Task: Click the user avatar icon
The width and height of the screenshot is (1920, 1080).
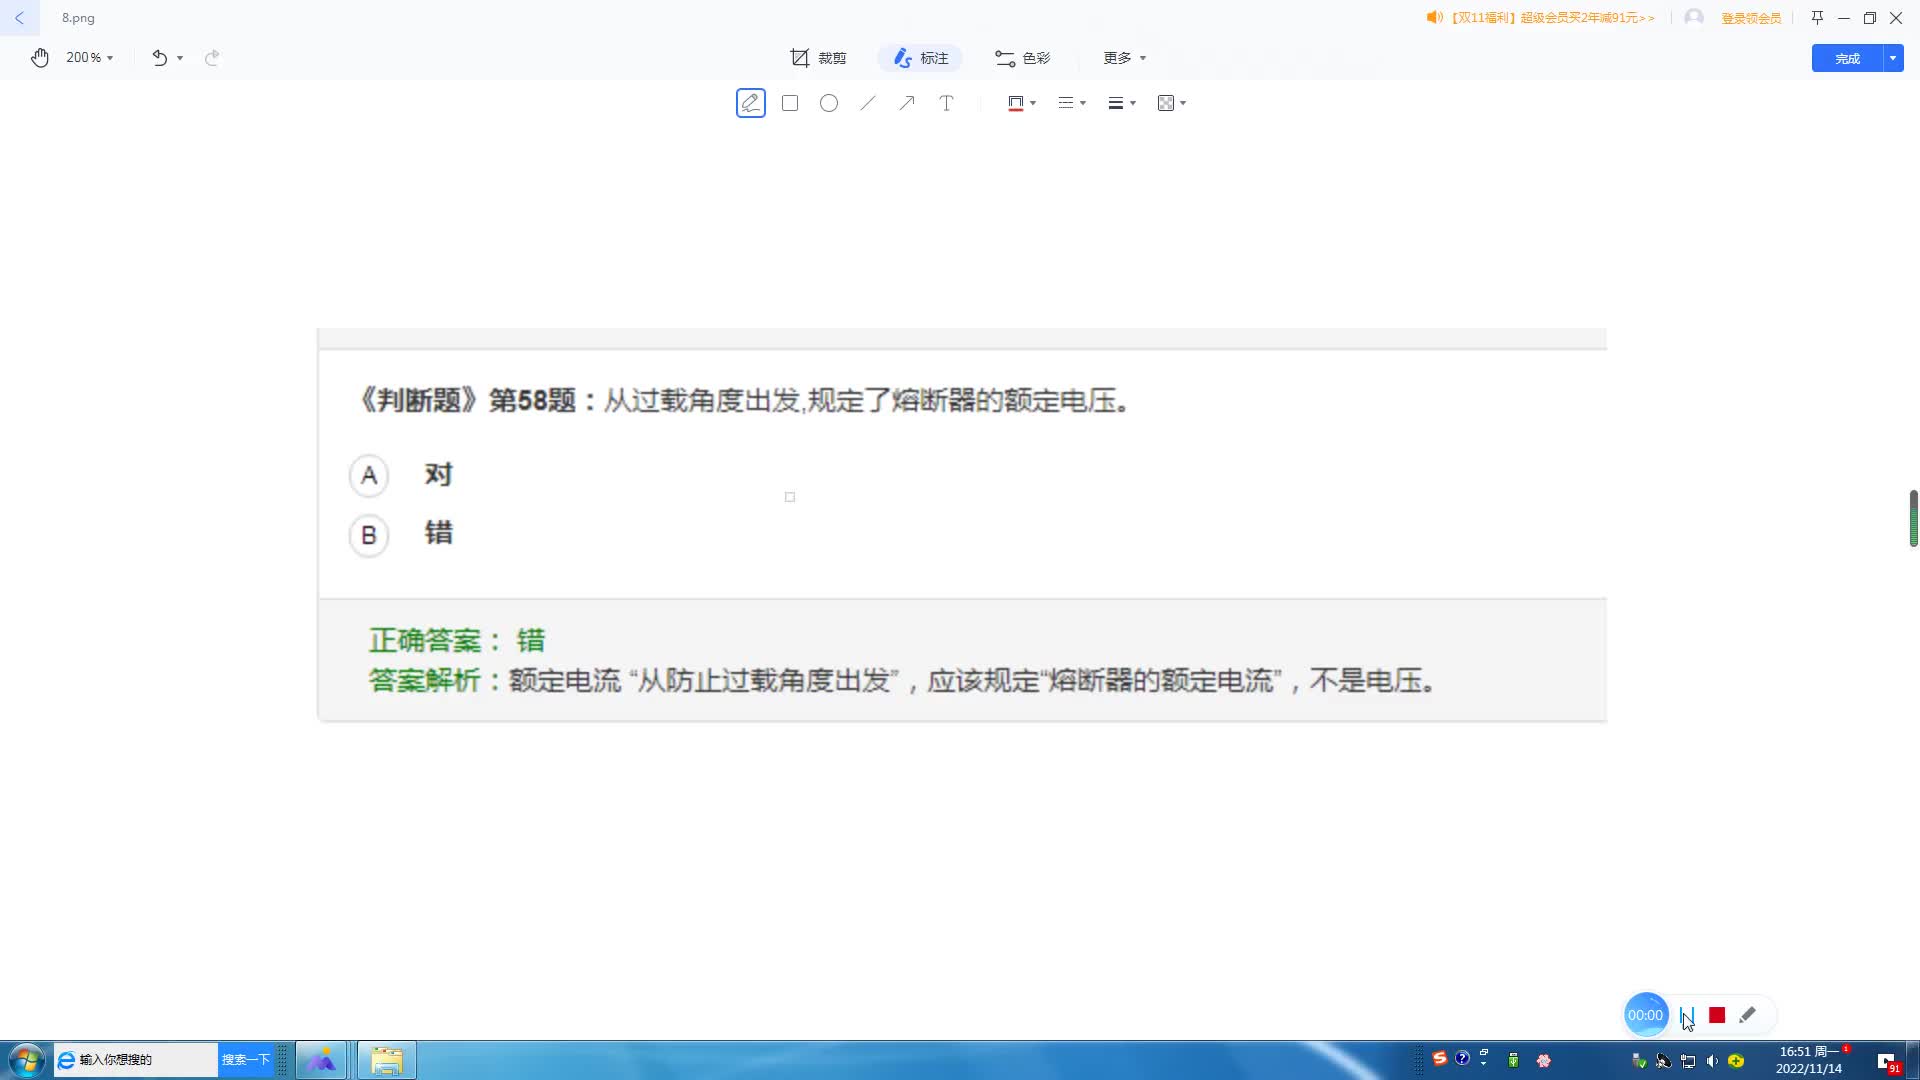Action: tap(1694, 18)
